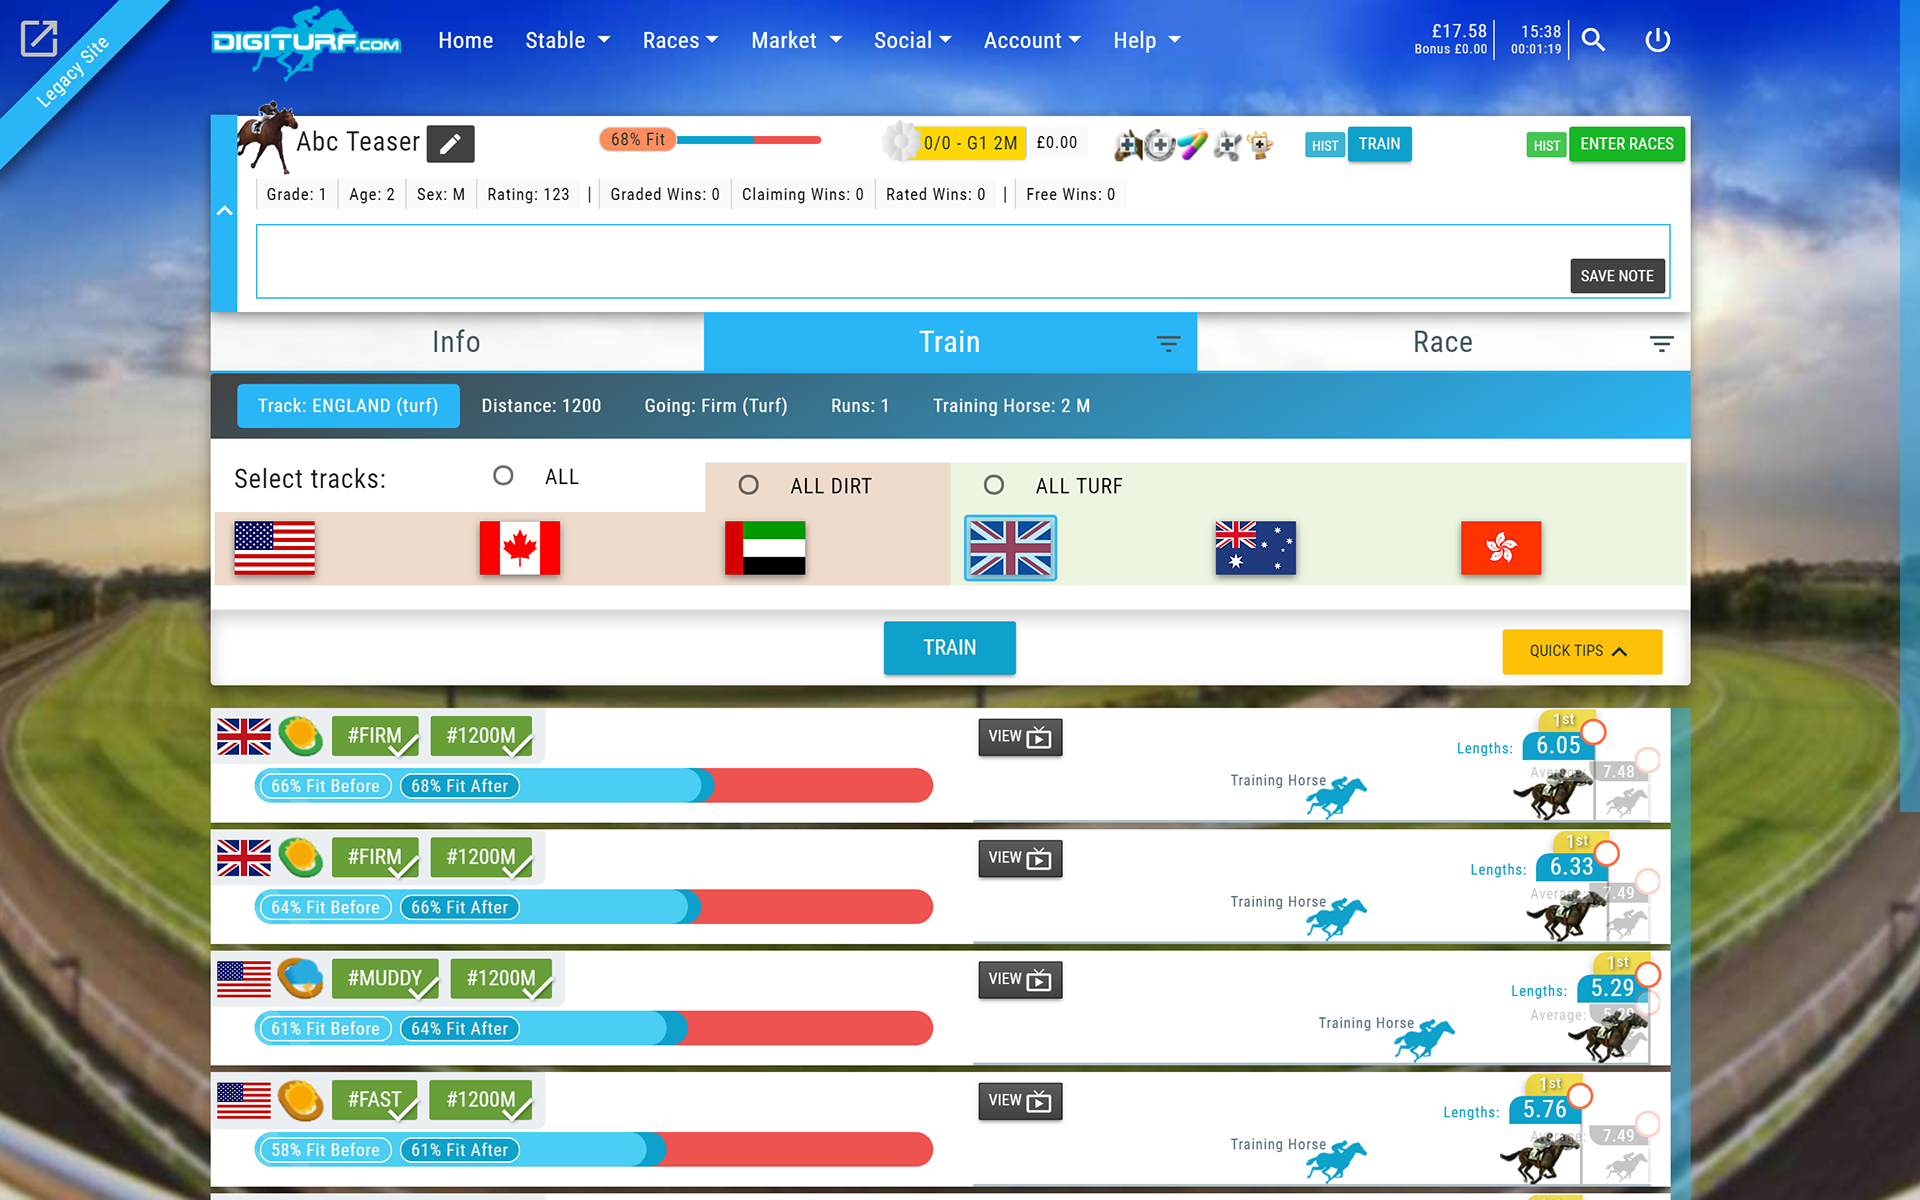Click VIEW replay in 6.05 lengths row
1920x1200 pixels.
pyautogui.click(x=1020, y=737)
